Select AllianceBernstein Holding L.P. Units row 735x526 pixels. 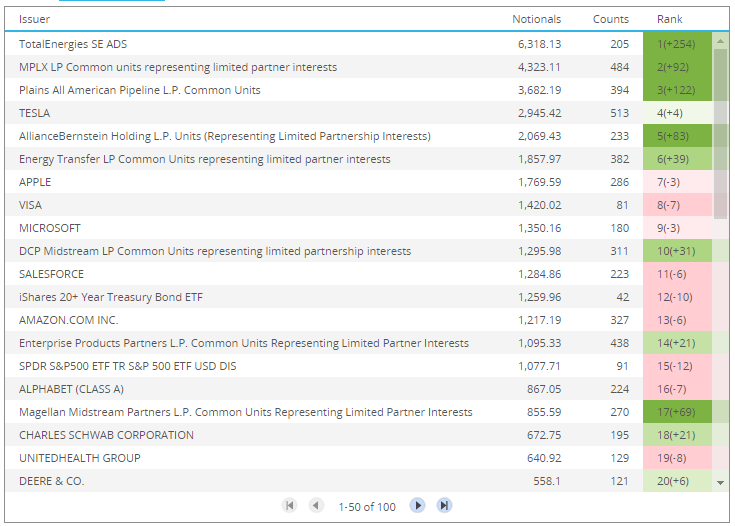tap(359, 136)
